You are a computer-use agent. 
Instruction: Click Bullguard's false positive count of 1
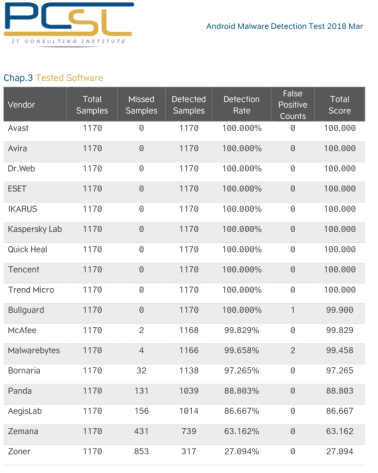pyautogui.click(x=293, y=310)
